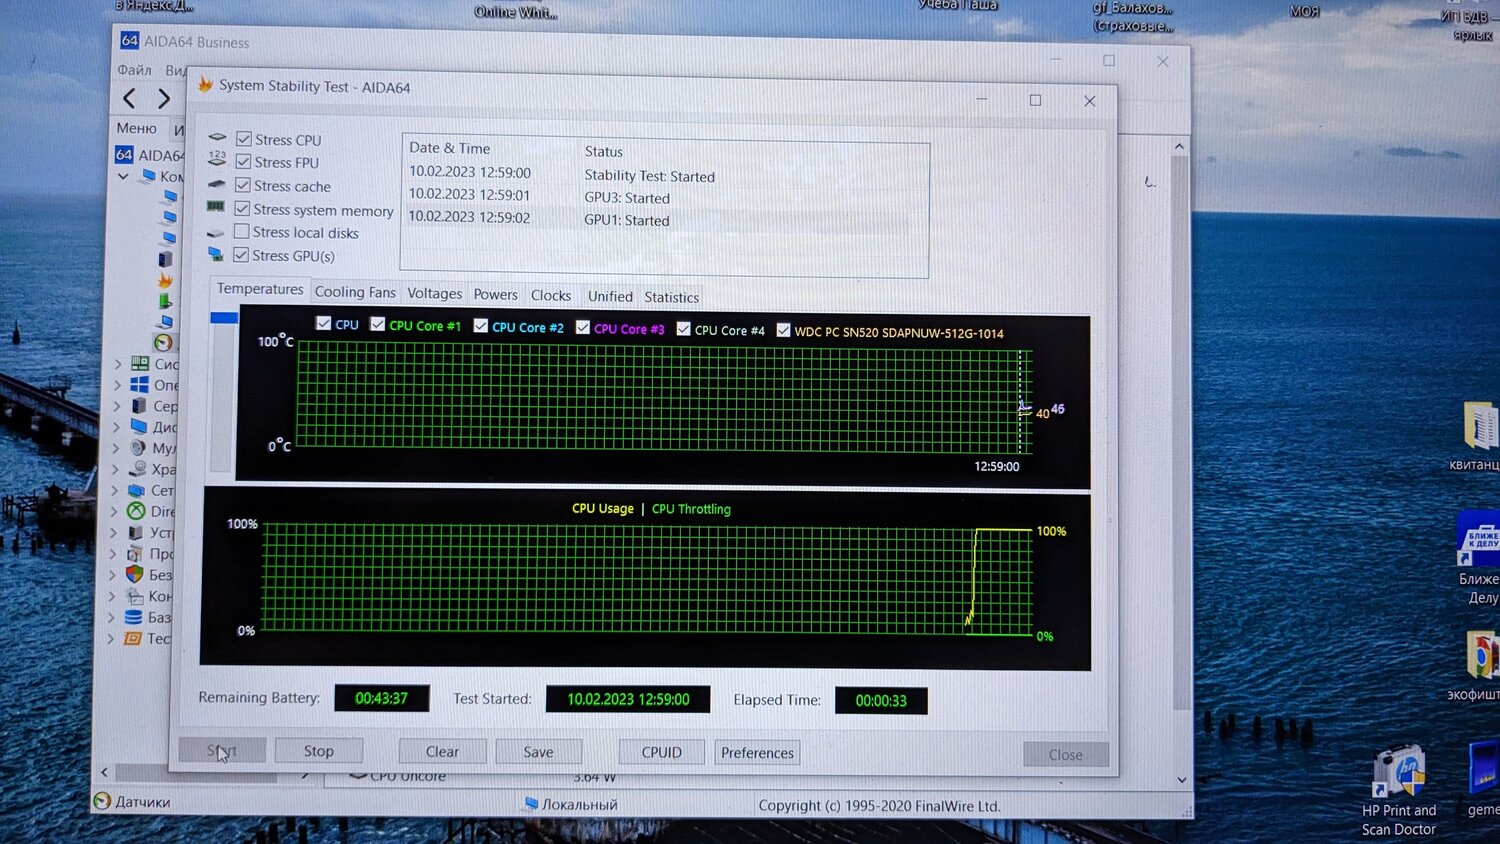Click the display icon next to Дис

139,427
